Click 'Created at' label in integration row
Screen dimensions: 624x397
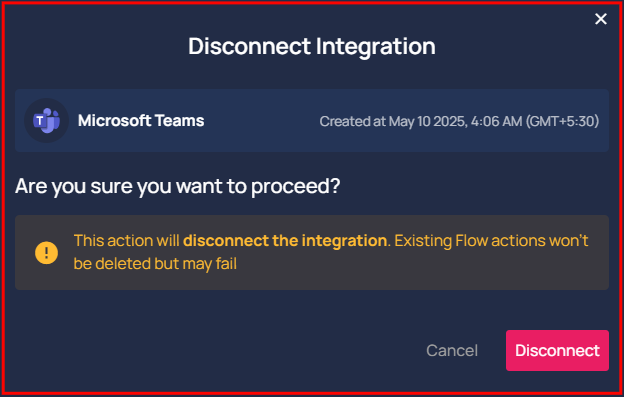pos(353,121)
